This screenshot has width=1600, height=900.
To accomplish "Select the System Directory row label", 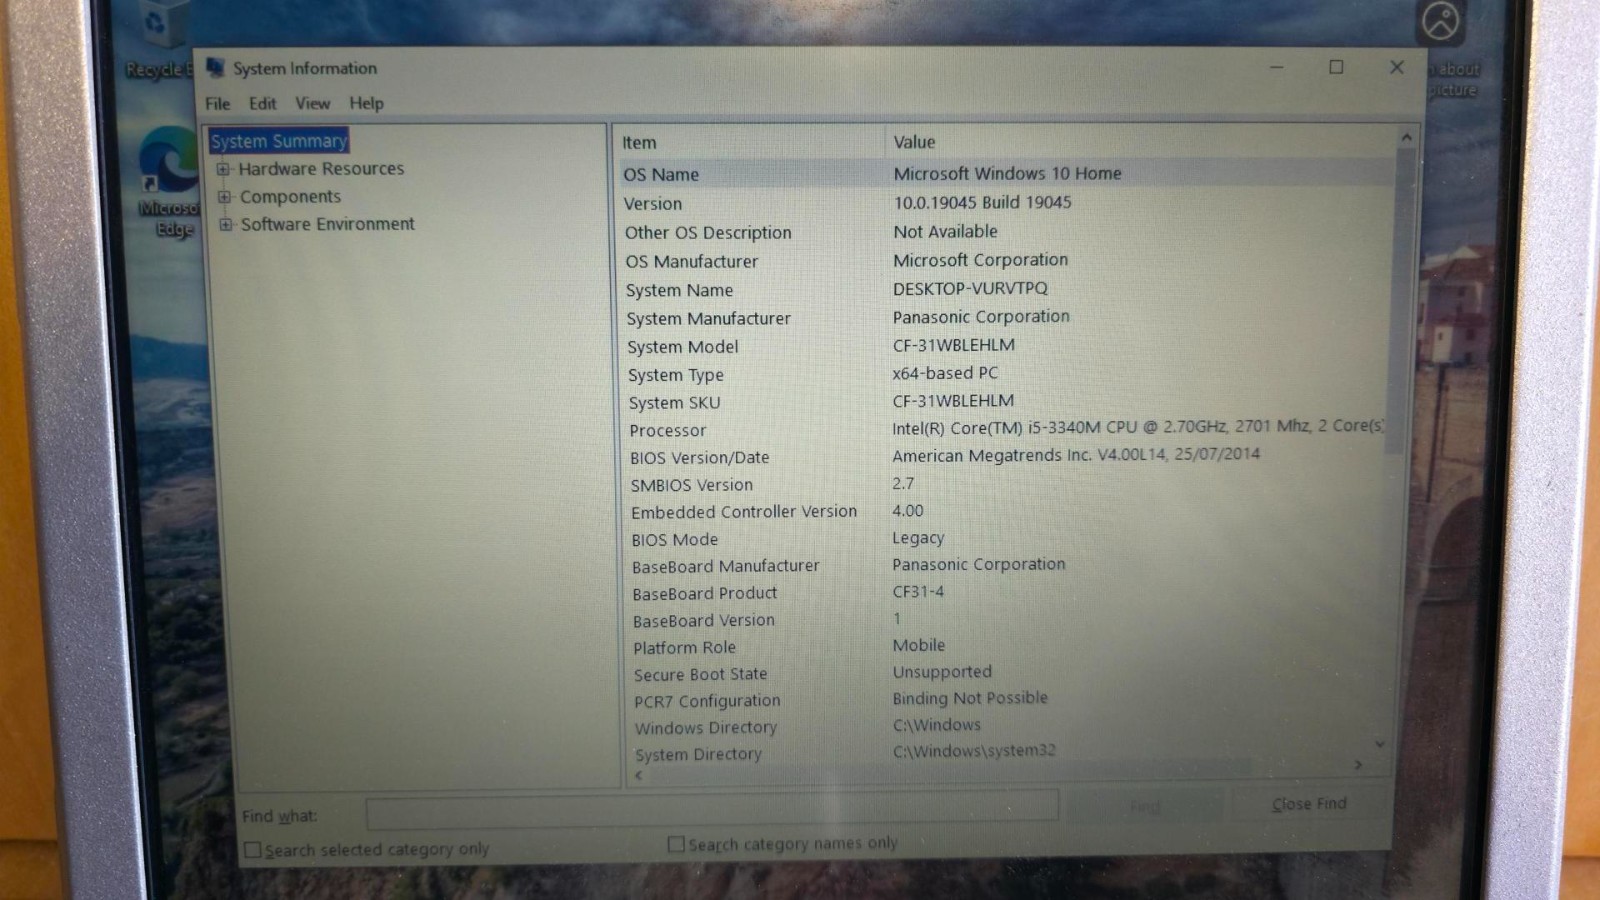I will (698, 755).
